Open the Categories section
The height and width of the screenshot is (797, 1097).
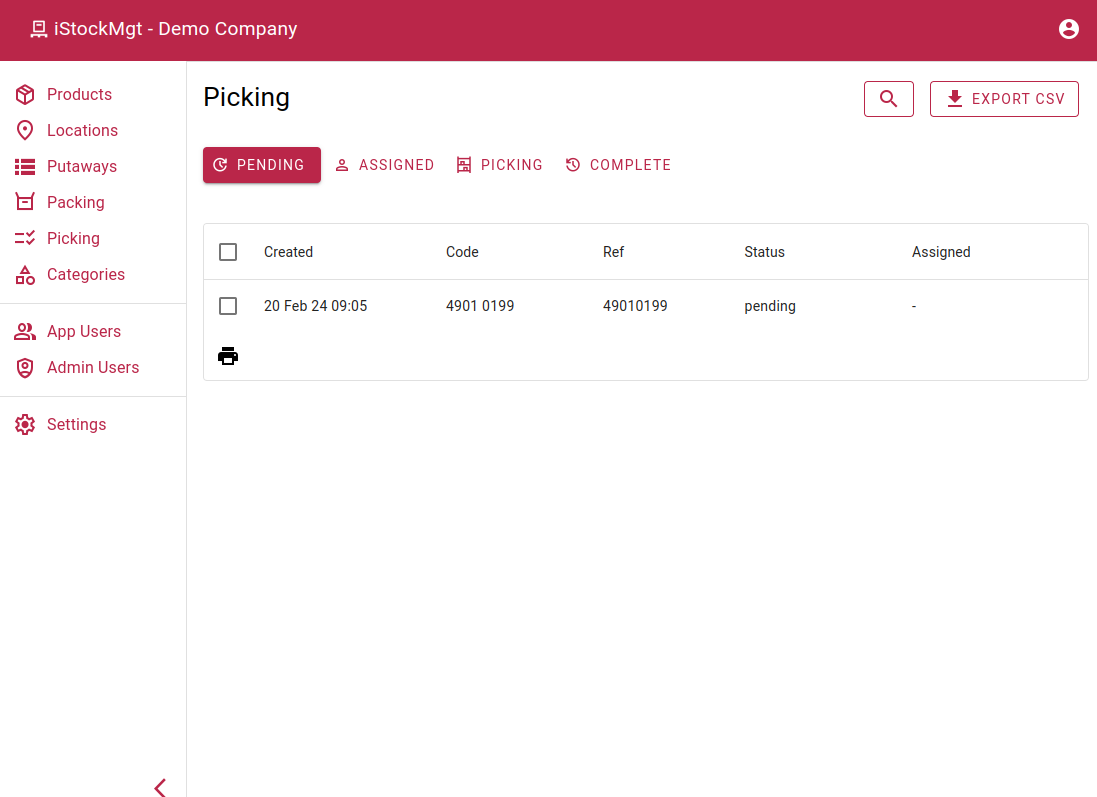[x=85, y=274]
